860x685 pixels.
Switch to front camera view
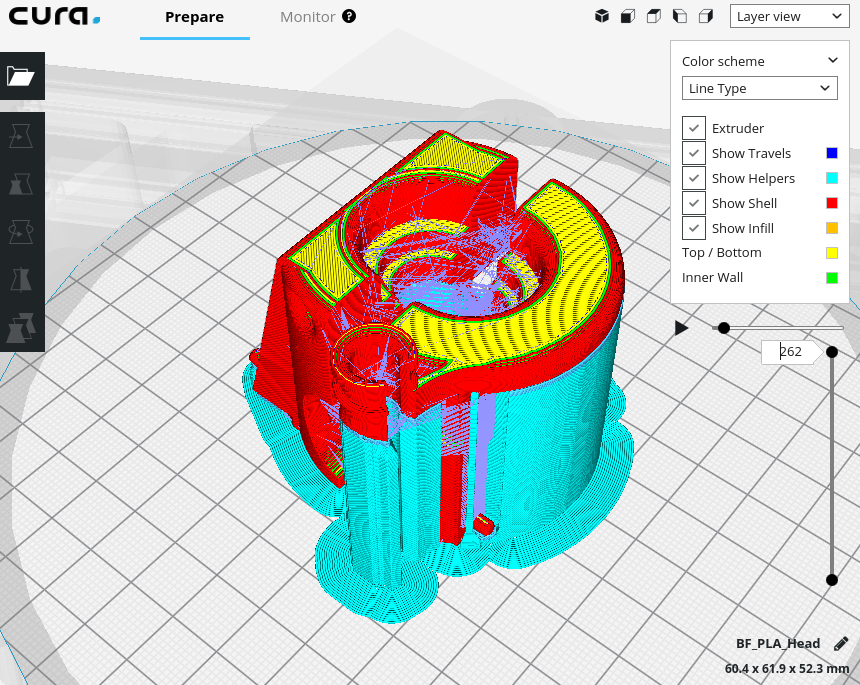(x=627, y=16)
